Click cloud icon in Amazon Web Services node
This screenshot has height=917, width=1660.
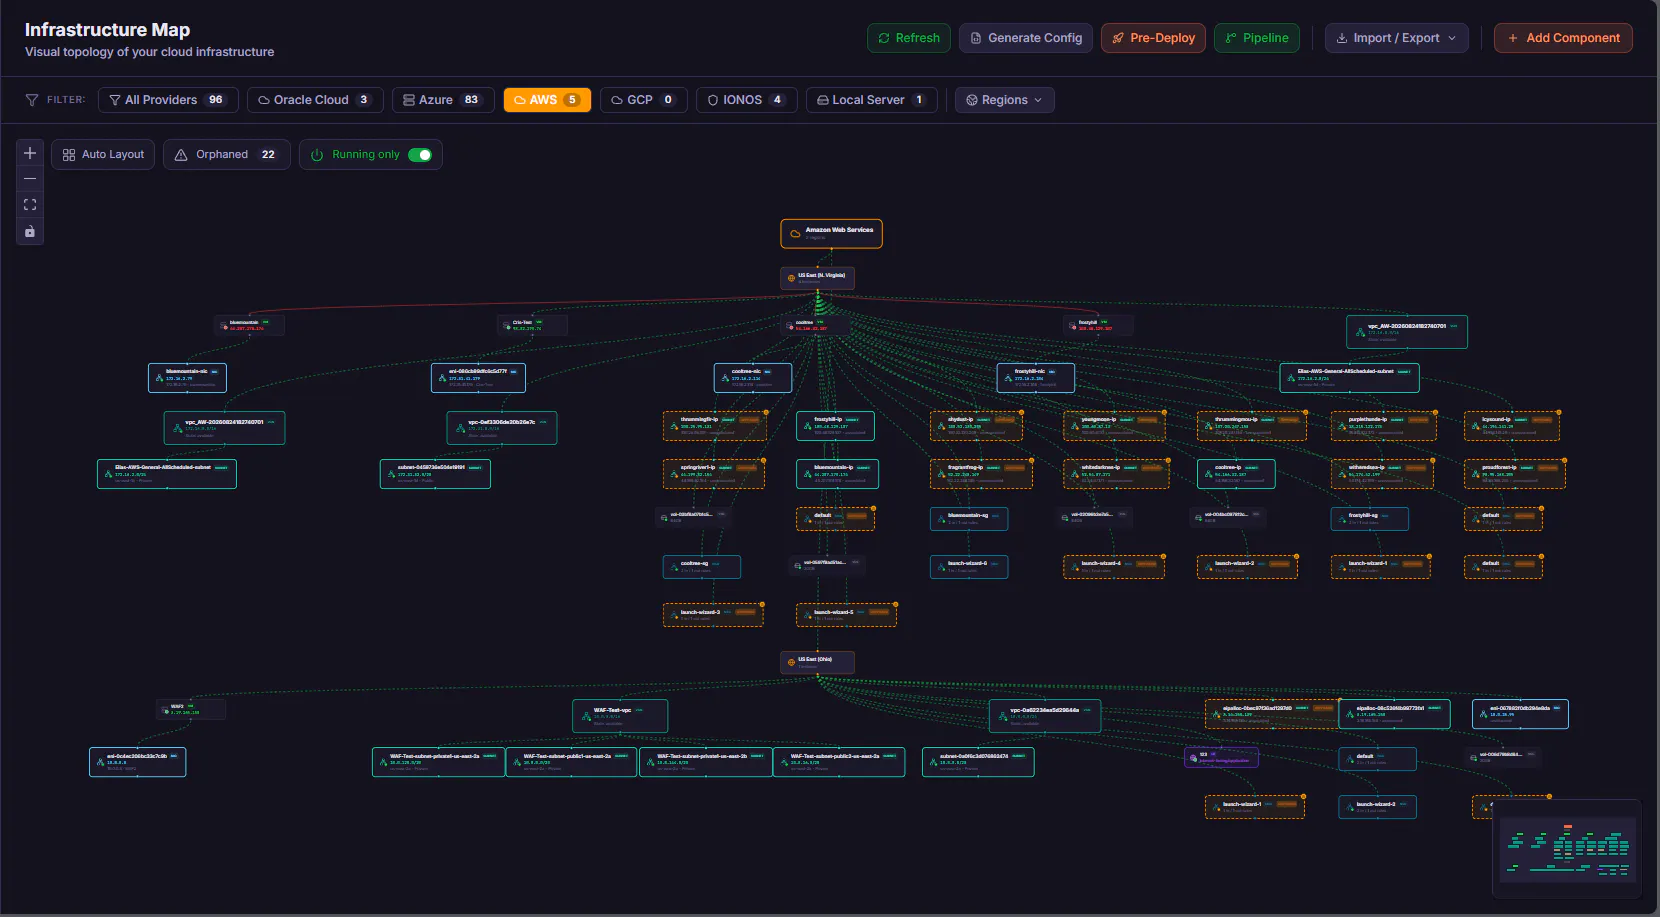click(x=795, y=234)
